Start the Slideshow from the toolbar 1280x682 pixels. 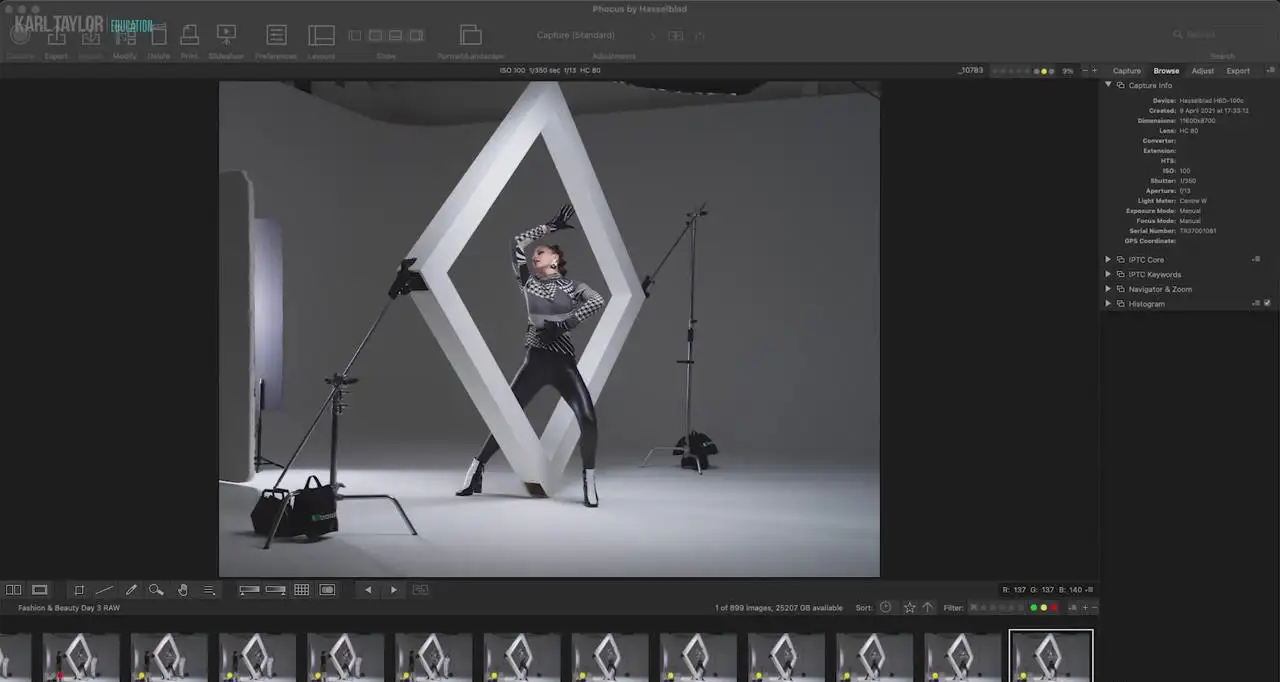pos(226,35)
